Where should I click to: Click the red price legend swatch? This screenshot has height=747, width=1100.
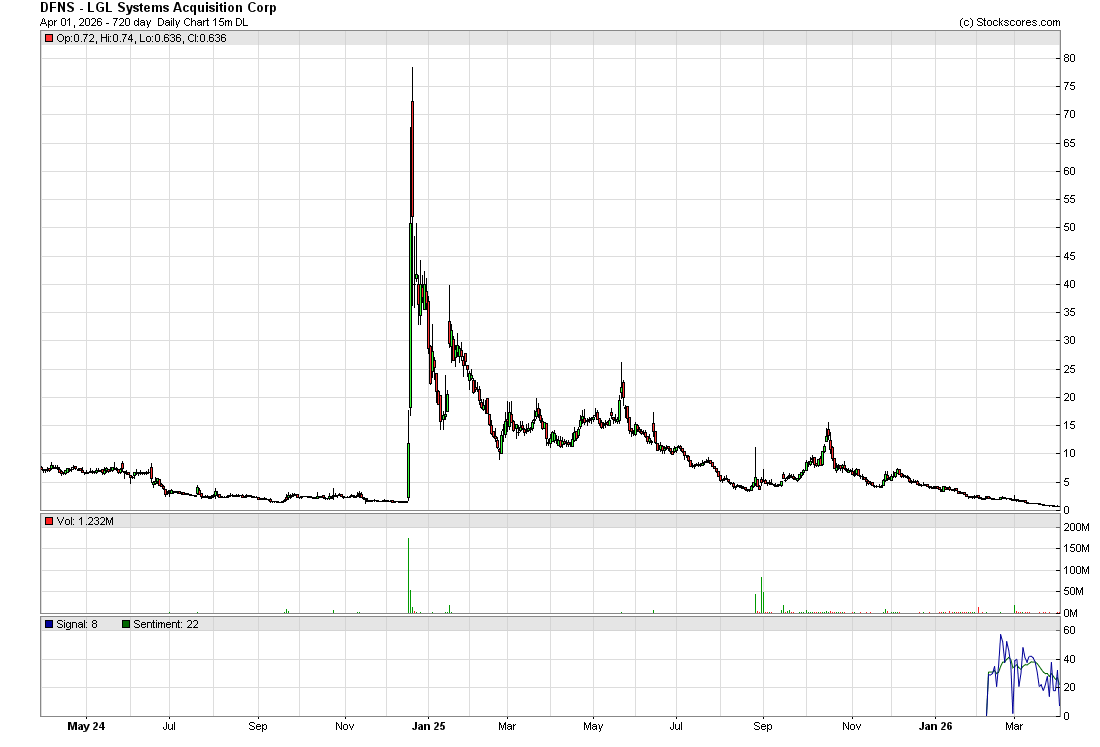click(x=49, y=39)
